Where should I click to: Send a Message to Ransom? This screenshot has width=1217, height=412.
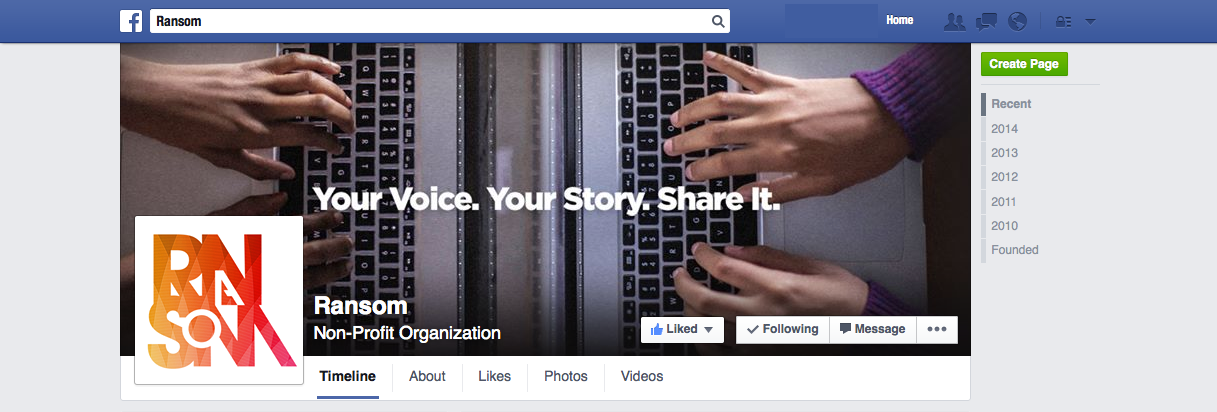pyautogui.click(x=872, y=330)
